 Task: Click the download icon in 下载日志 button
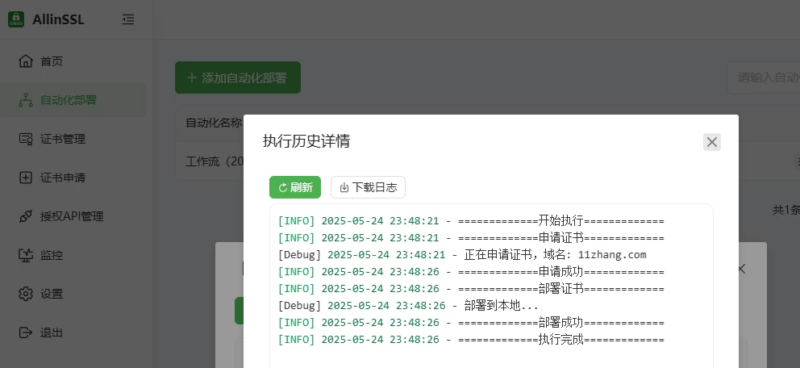(x=344, y=188)
